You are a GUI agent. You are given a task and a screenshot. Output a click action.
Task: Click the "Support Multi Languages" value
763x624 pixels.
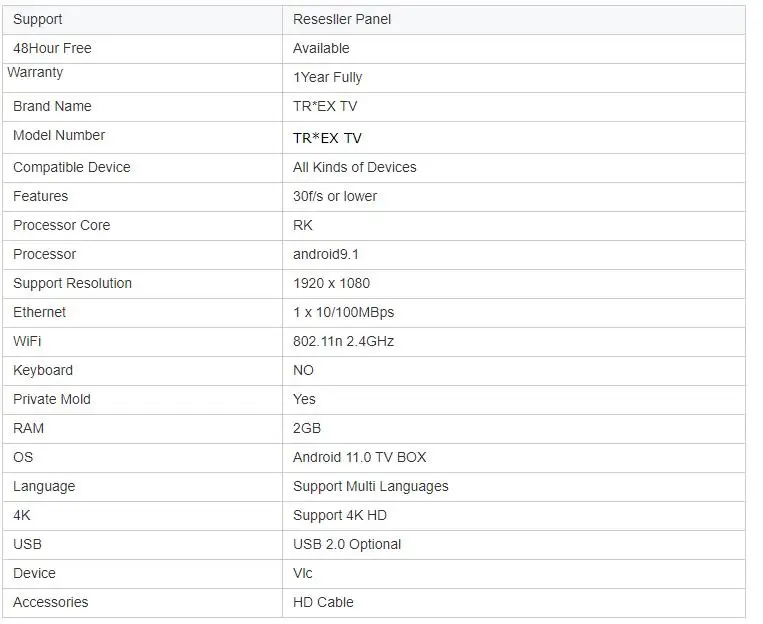[x=370, y=486]
